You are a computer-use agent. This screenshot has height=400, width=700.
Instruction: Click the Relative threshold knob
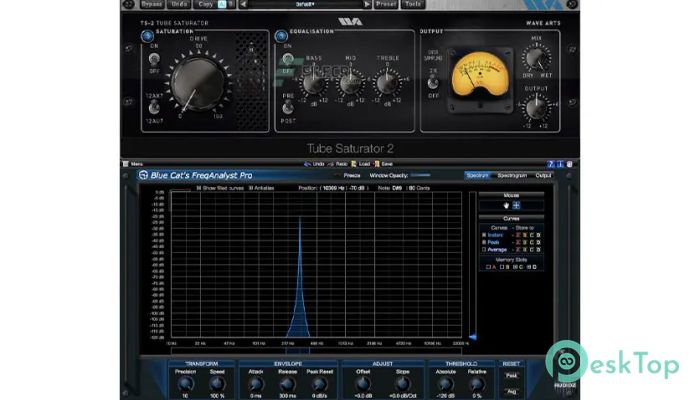point(477,384)
